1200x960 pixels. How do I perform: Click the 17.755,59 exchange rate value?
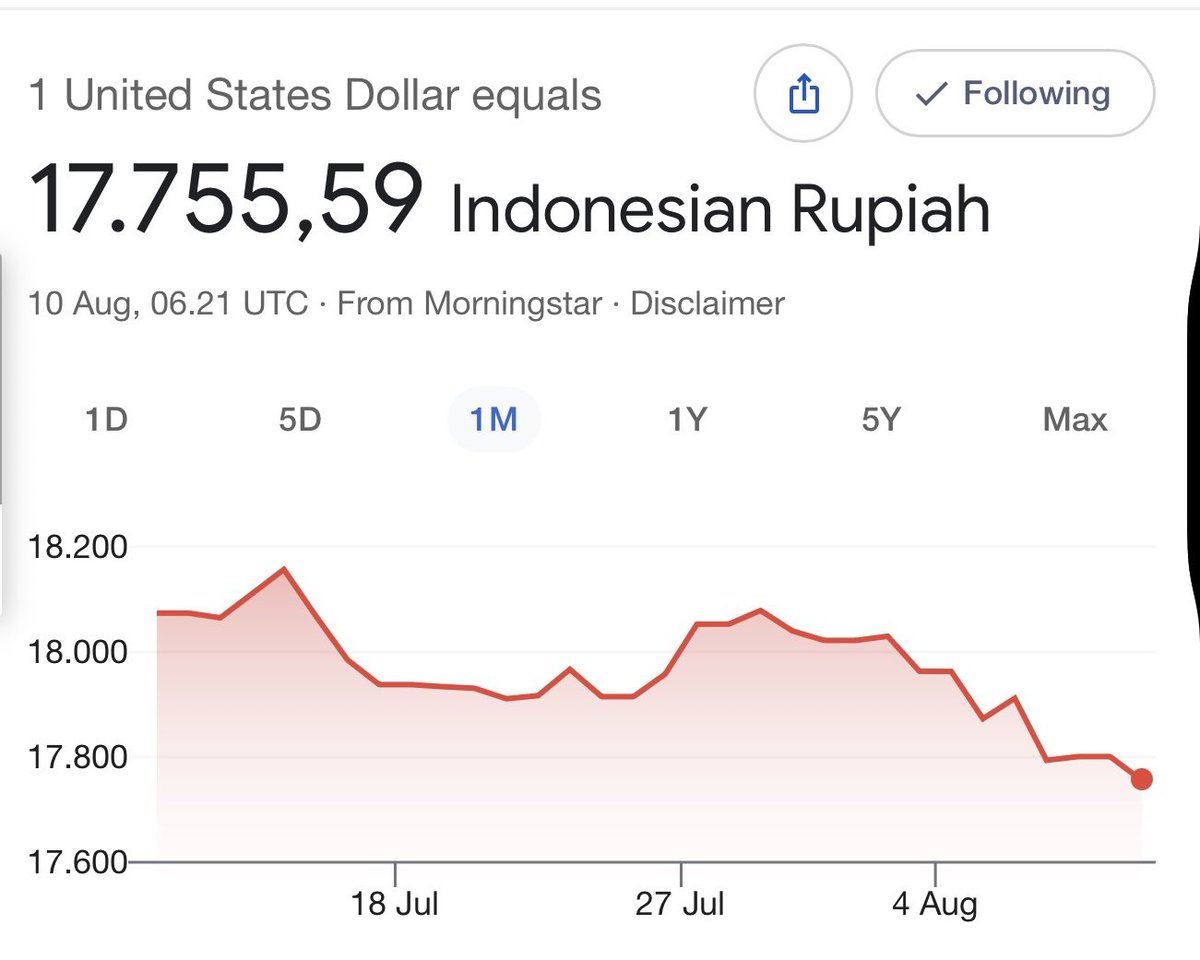pyautogui.click(x=226, y=200)
